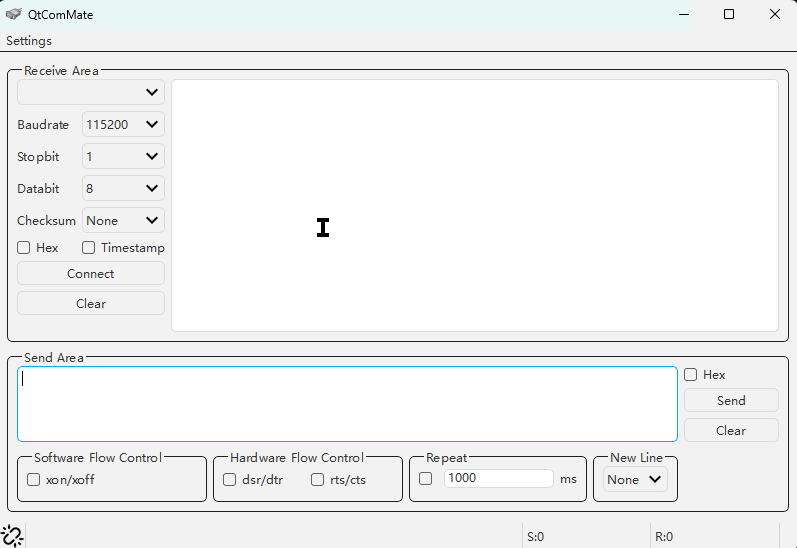Open the Databit dropdown
The width and height of the screenshot is (797, 548).
click(123, 188)
